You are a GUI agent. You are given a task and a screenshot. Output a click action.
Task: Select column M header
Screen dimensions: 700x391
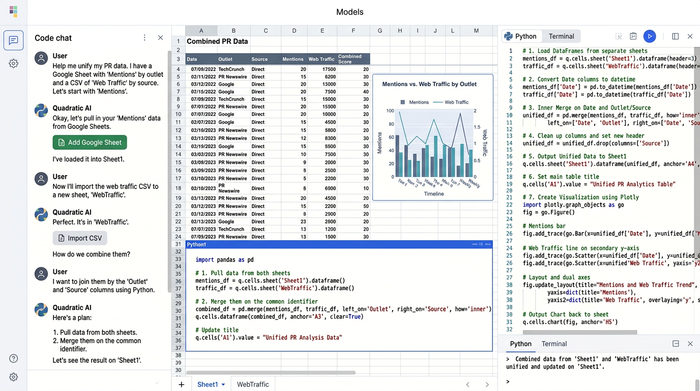(x=476, y=31)
